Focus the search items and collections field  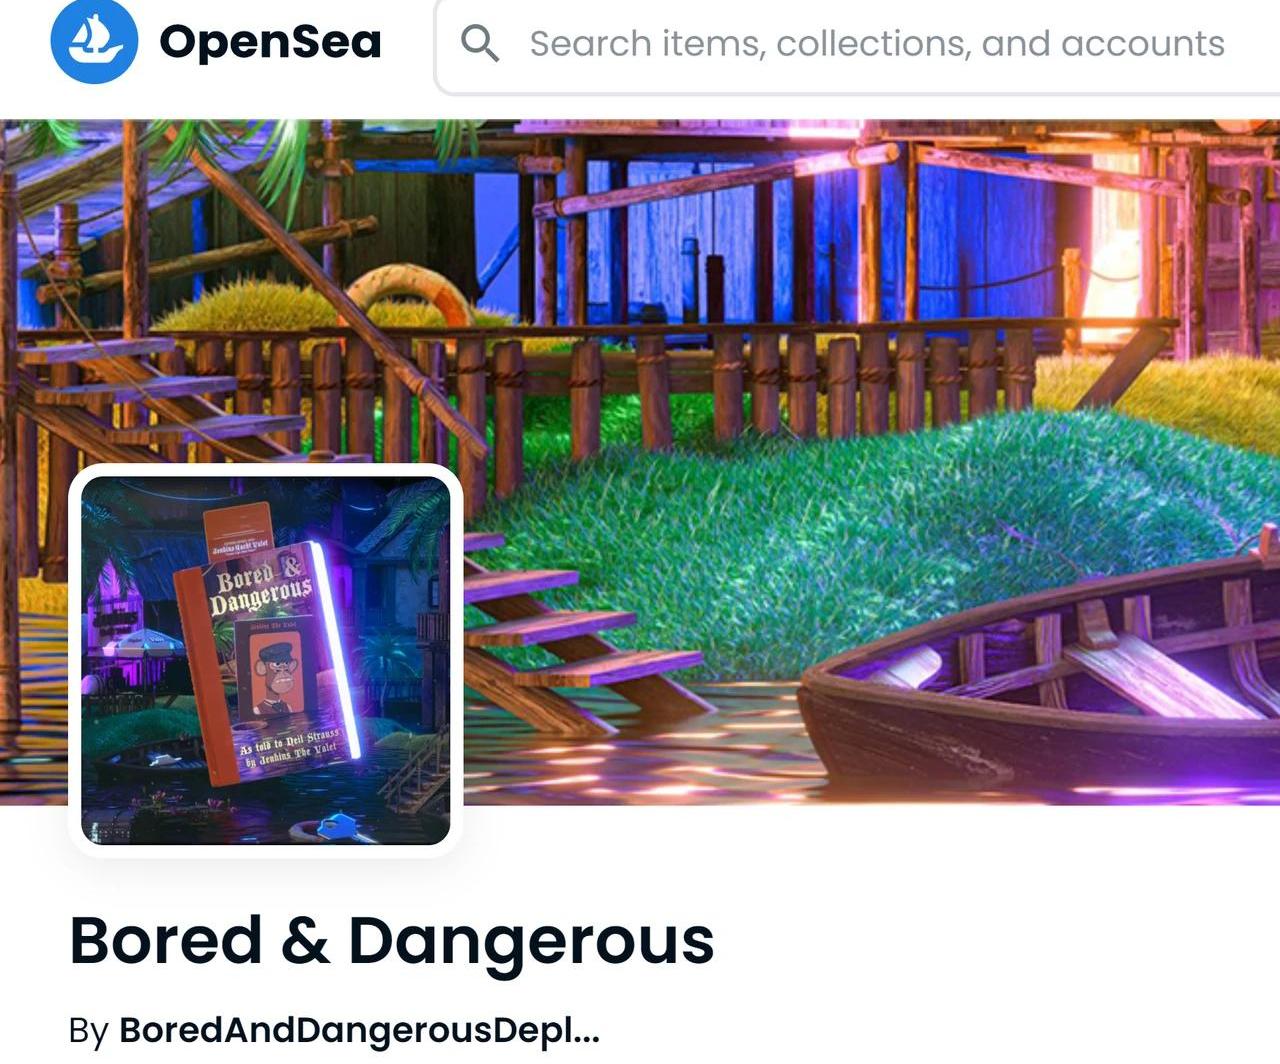[858, 46]
